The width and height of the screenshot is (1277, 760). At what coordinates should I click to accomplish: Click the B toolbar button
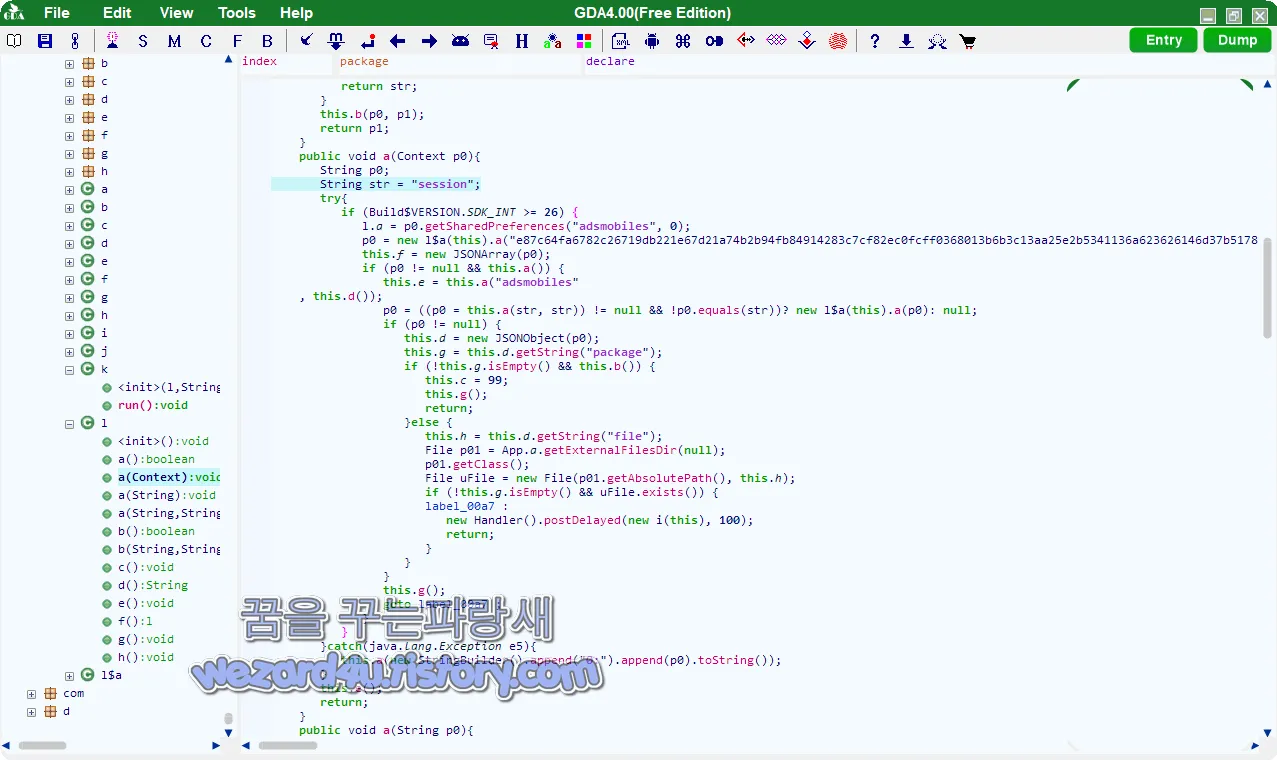(x=267, y=41)
